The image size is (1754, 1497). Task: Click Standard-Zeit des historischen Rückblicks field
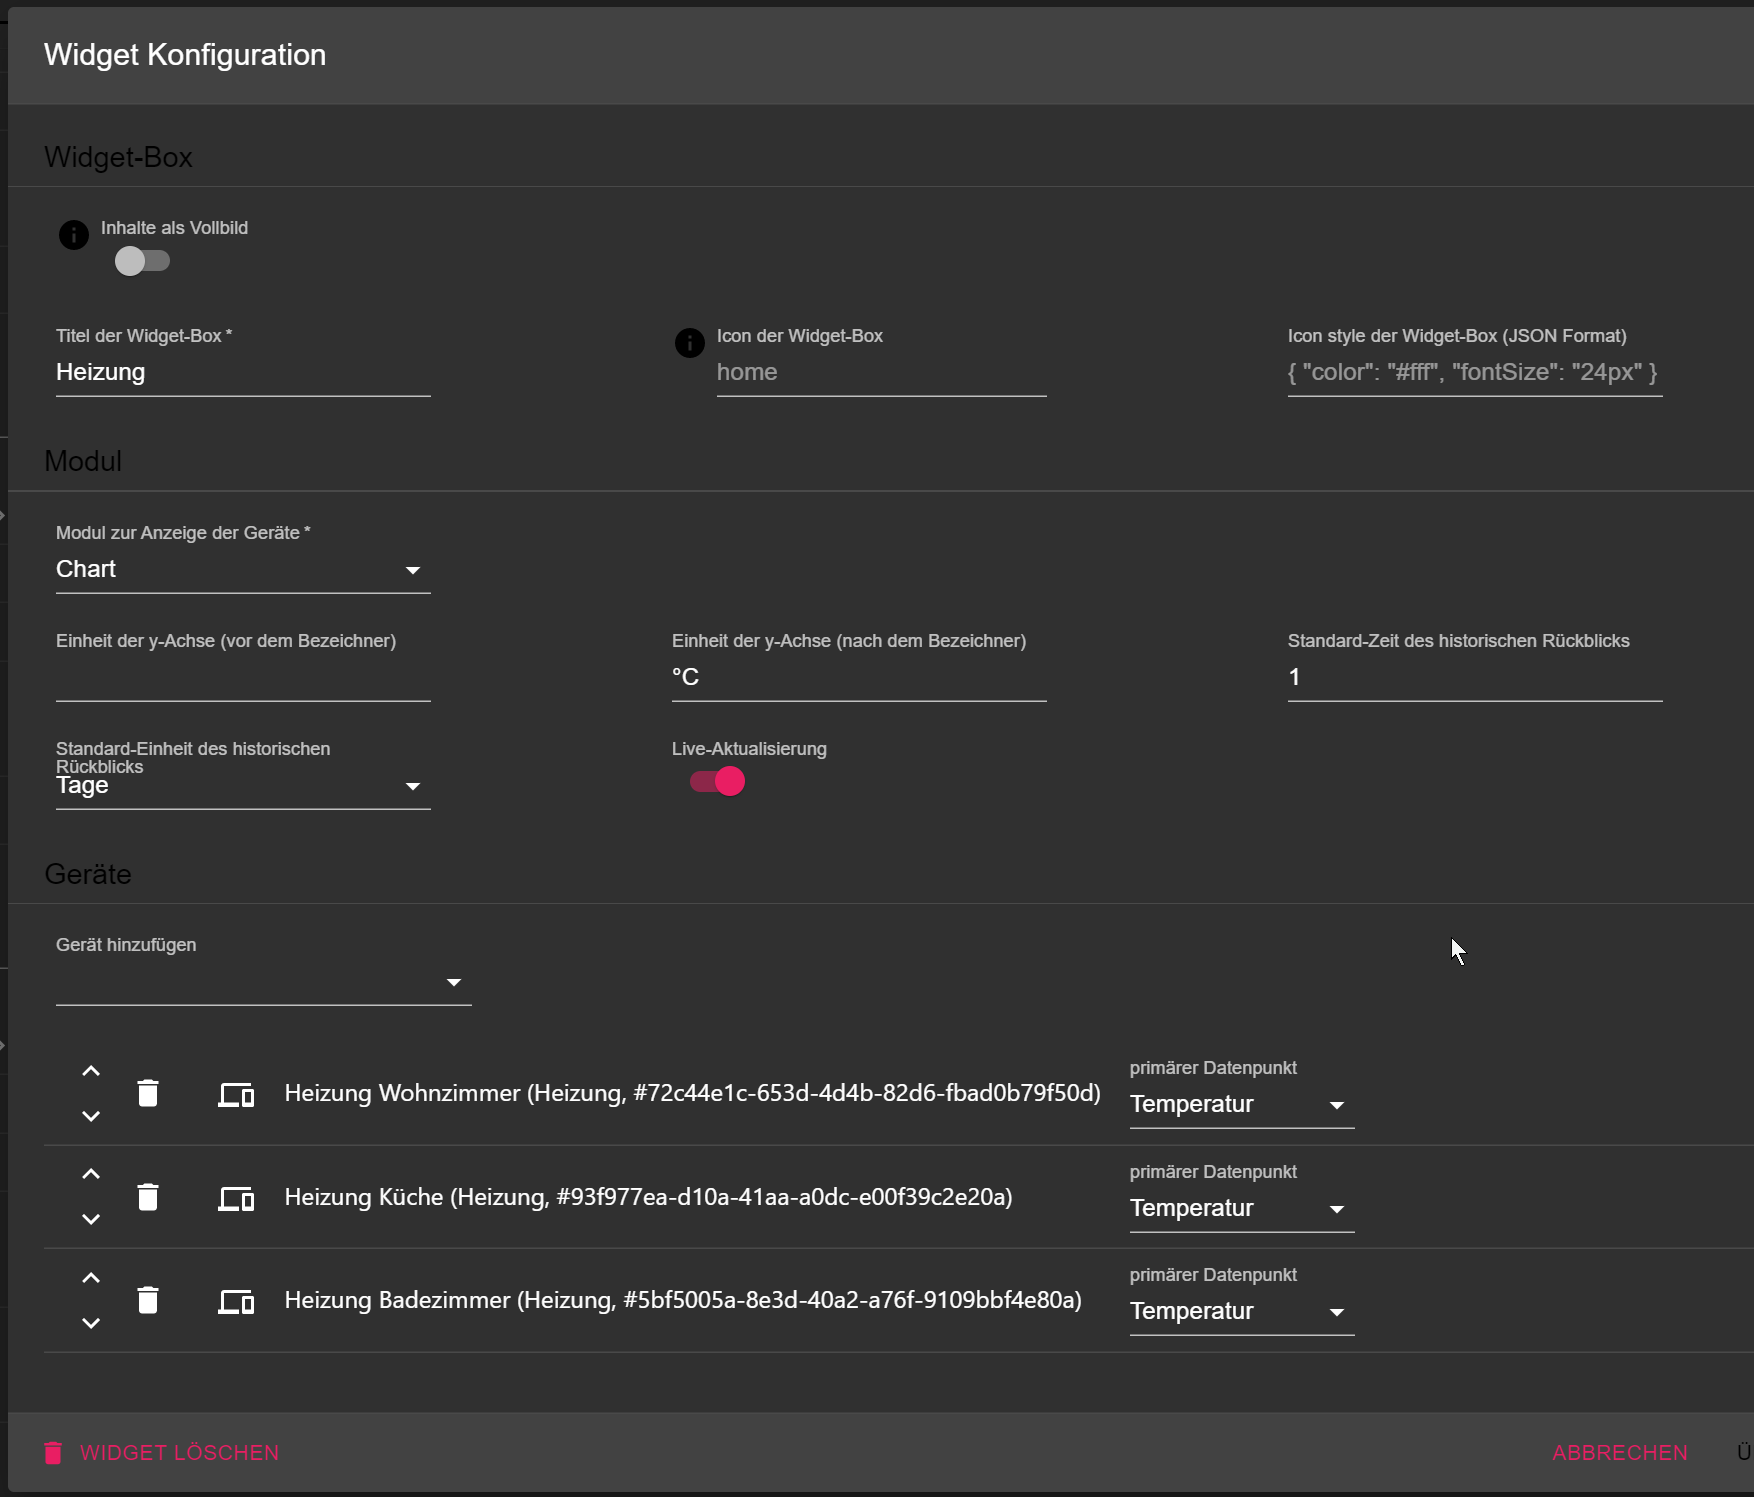coord(1475,678)
